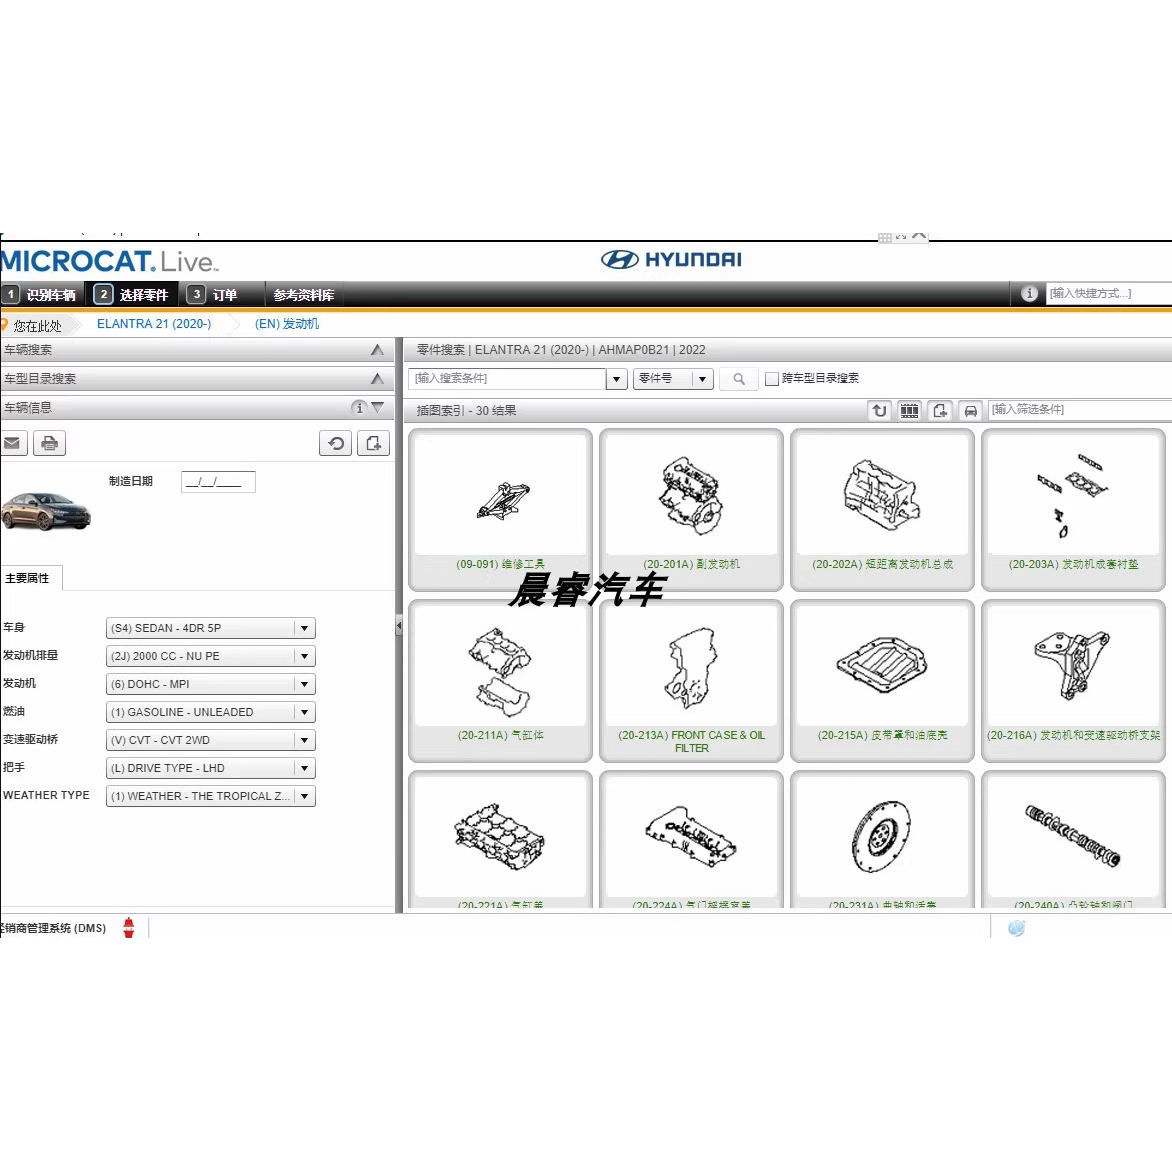Click the globe icon in status bar
1172x1172 pixels.
coord(1017,928)
